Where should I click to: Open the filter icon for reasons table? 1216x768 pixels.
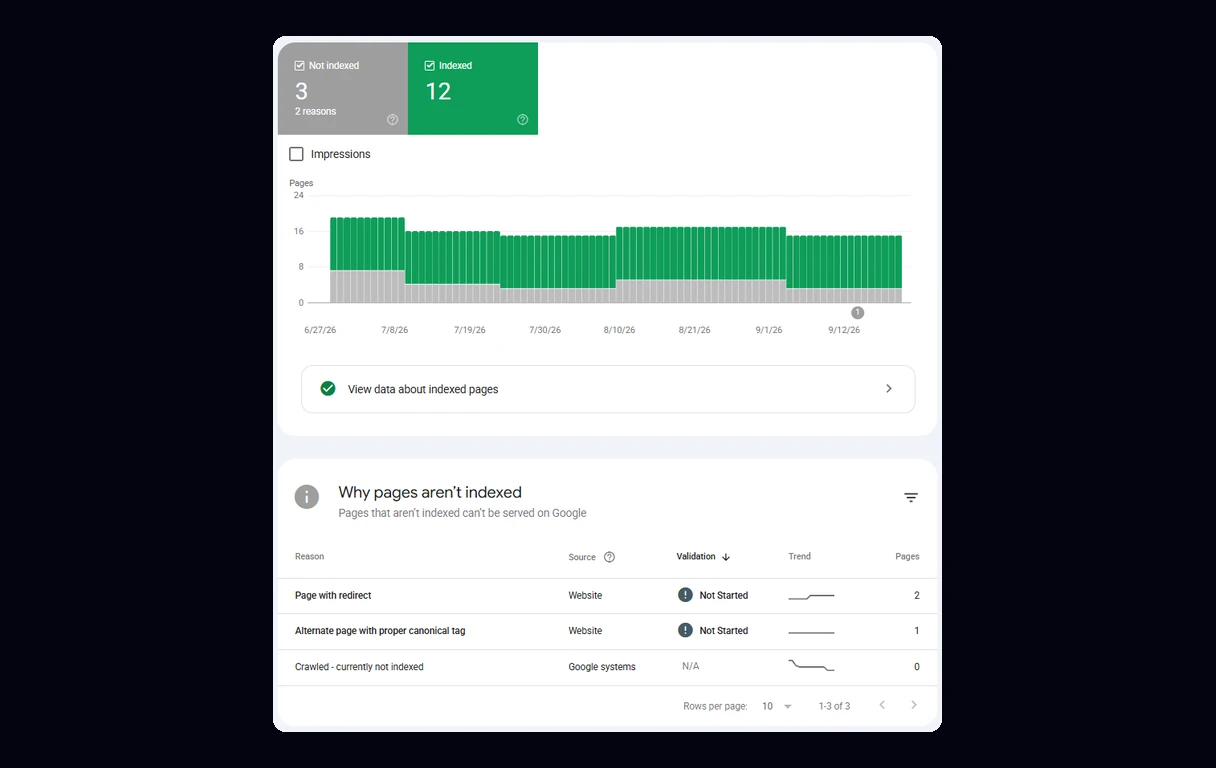point(911,497)
